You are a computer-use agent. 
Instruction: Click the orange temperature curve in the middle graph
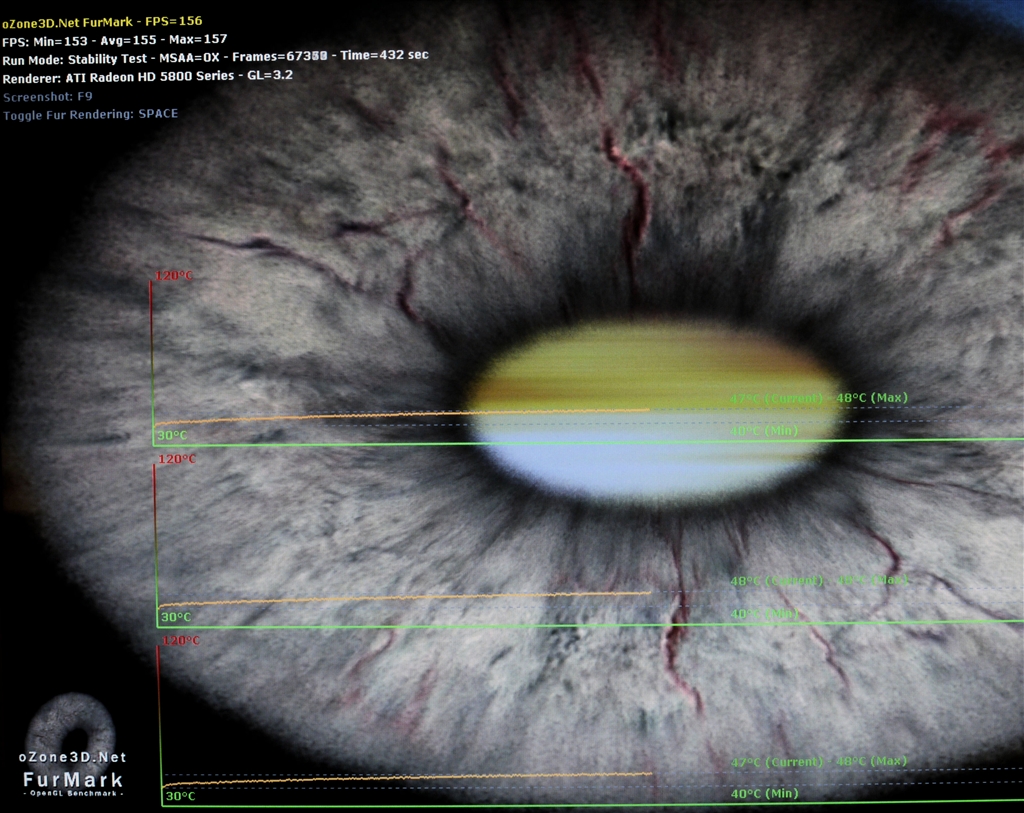click(405, 597)
